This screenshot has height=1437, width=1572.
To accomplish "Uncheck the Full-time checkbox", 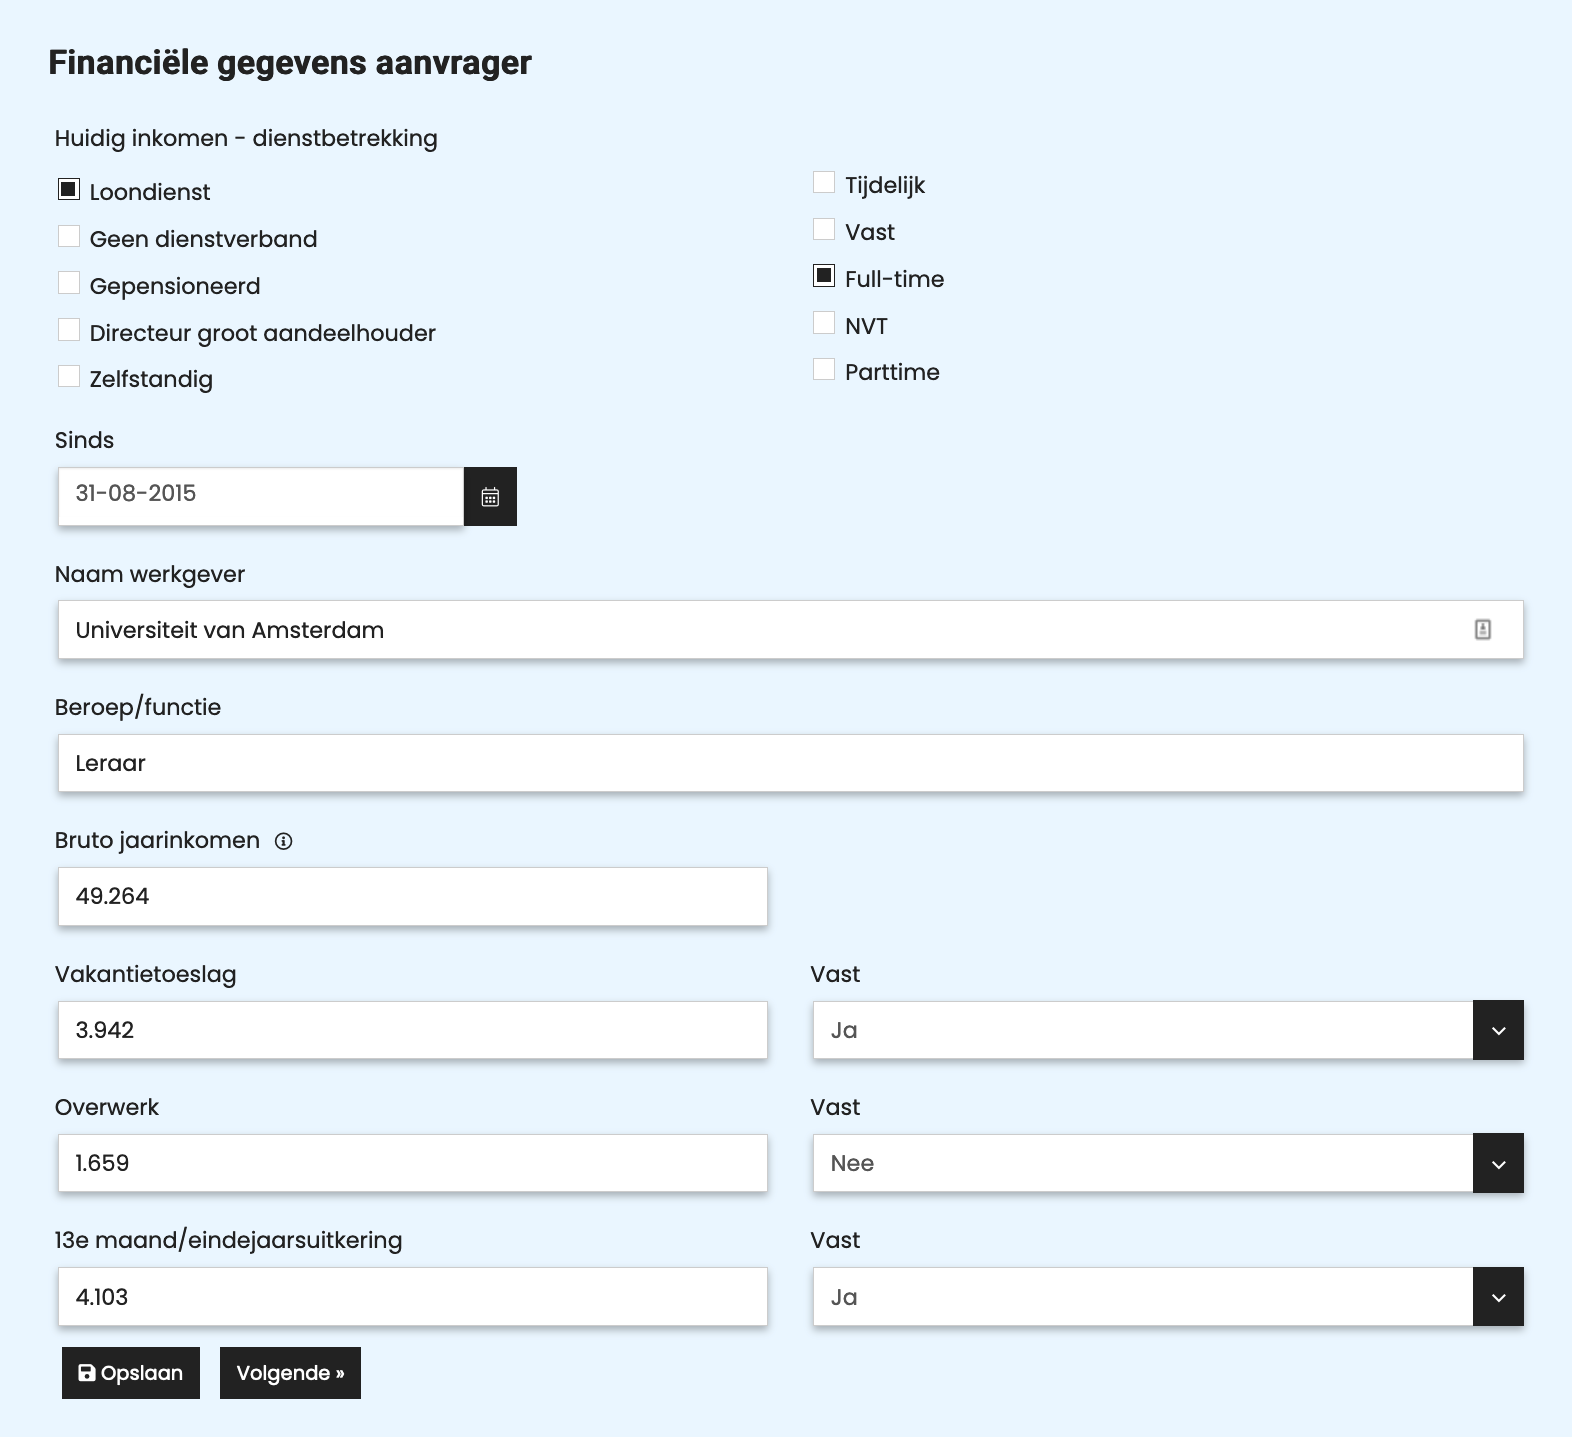I will tap(823, 275).
